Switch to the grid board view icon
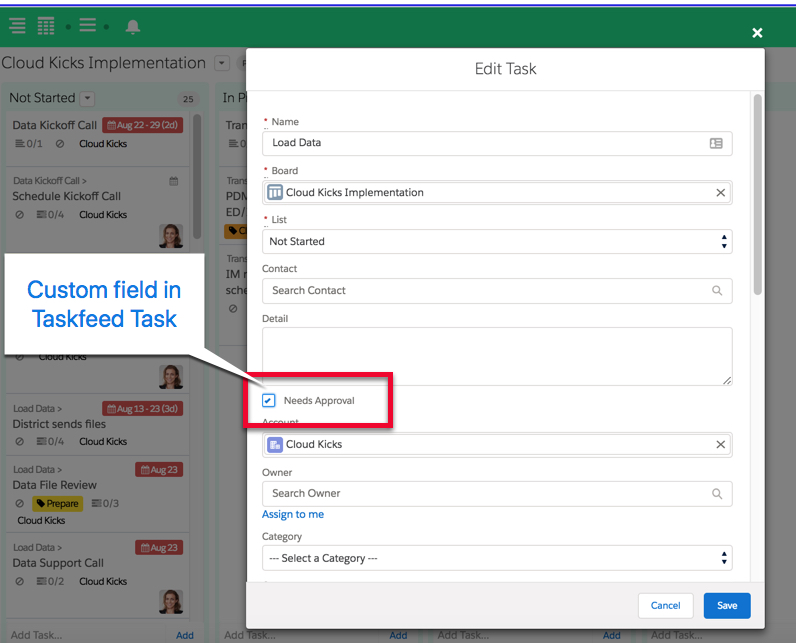 [x=46, y=25]
